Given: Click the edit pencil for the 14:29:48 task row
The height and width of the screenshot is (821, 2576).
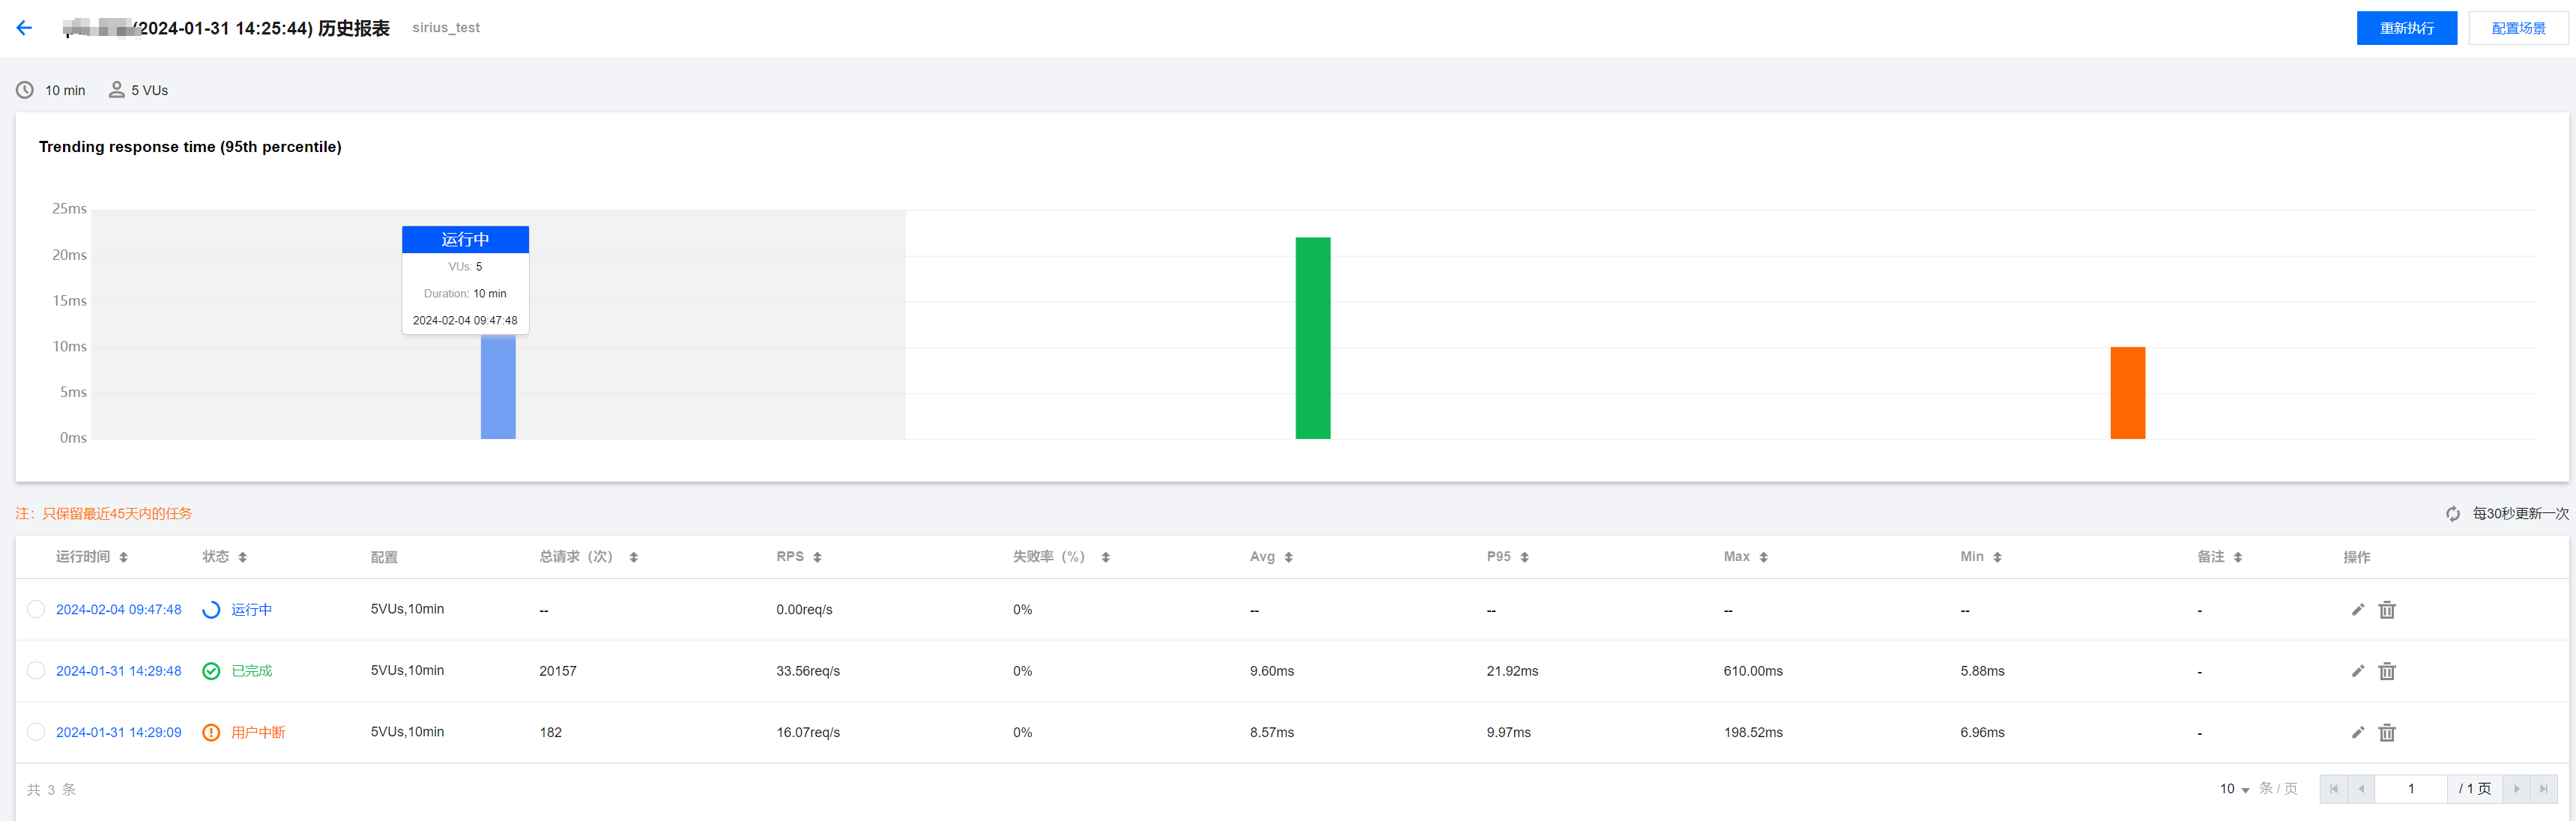Looking at the screenshot, I should point(2357,671).
